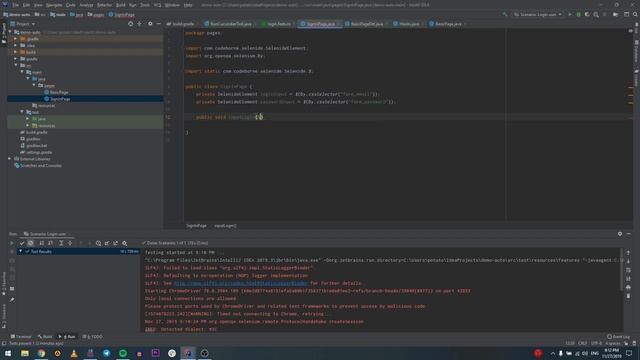Rerun tests with green play icon in Run panel
Image resolution: width=640 pixels, height=360 pixels.
click(12, 243)
